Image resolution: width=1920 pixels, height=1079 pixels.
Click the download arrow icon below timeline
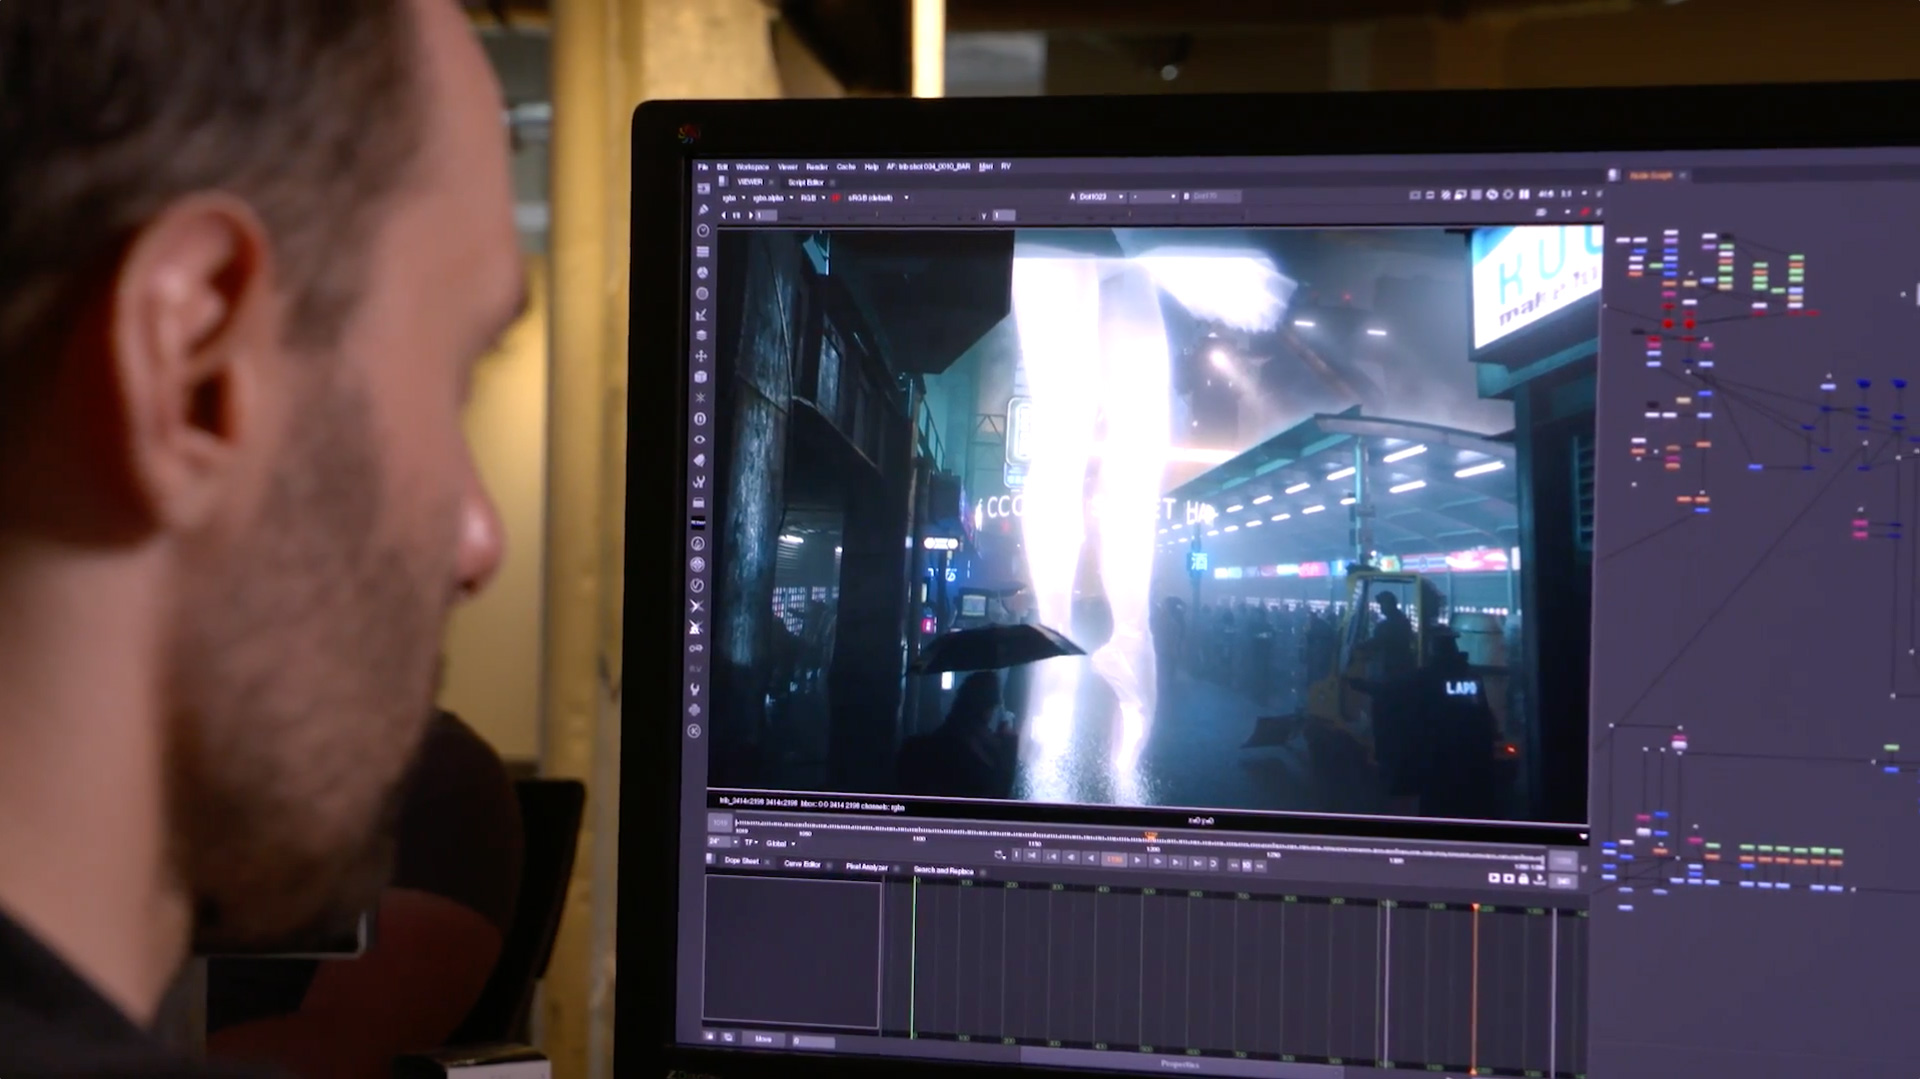[x=1539, y=878]
